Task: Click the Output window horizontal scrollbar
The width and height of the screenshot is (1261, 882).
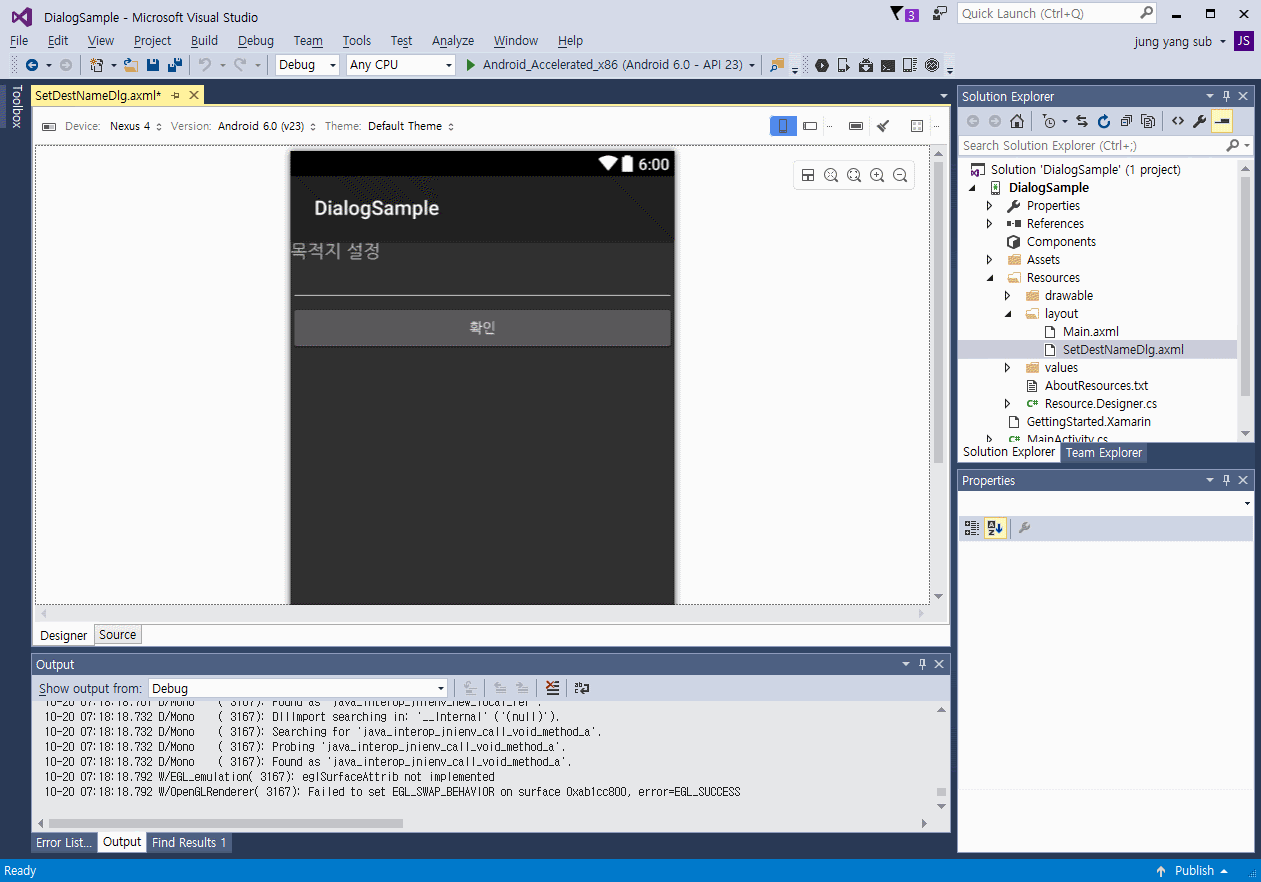Action: (x=225, y=824)
